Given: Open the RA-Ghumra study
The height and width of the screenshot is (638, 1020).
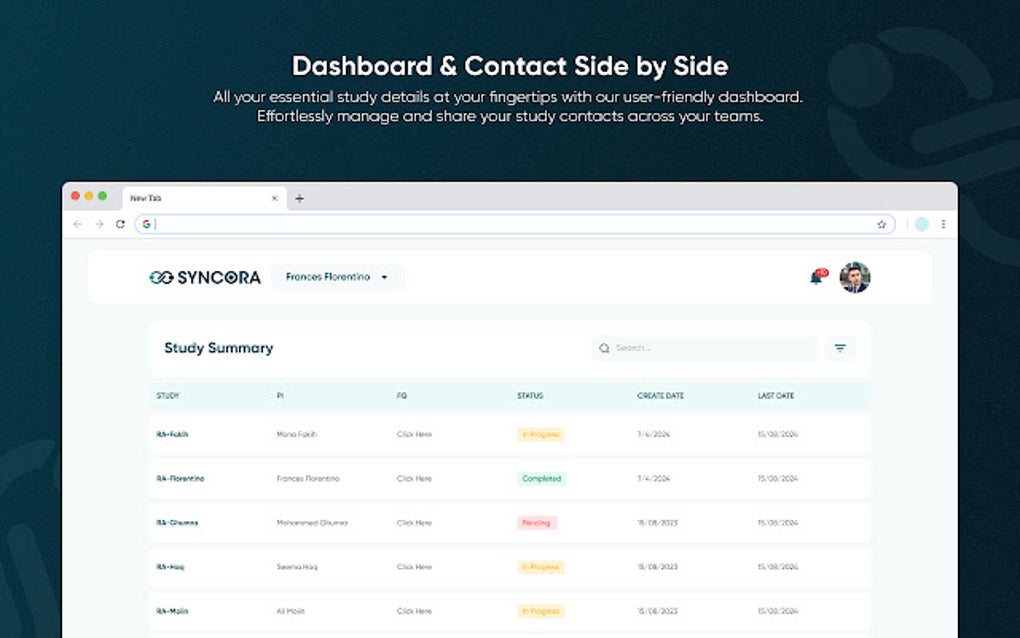Looking at the screenshot, I should pos(177,523).
